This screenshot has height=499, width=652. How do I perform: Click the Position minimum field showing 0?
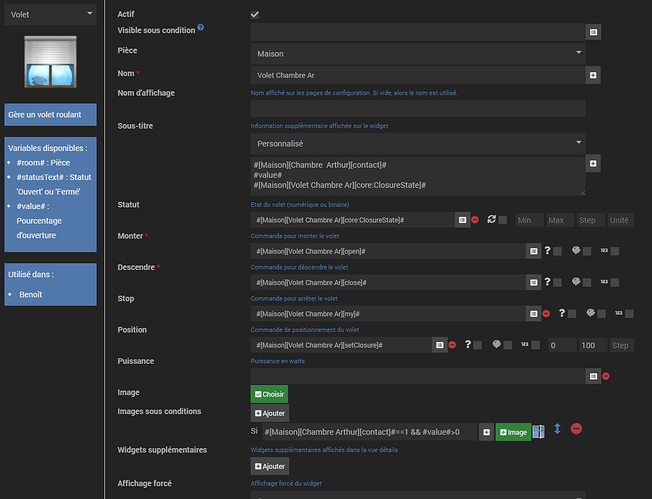pos(563,345)
